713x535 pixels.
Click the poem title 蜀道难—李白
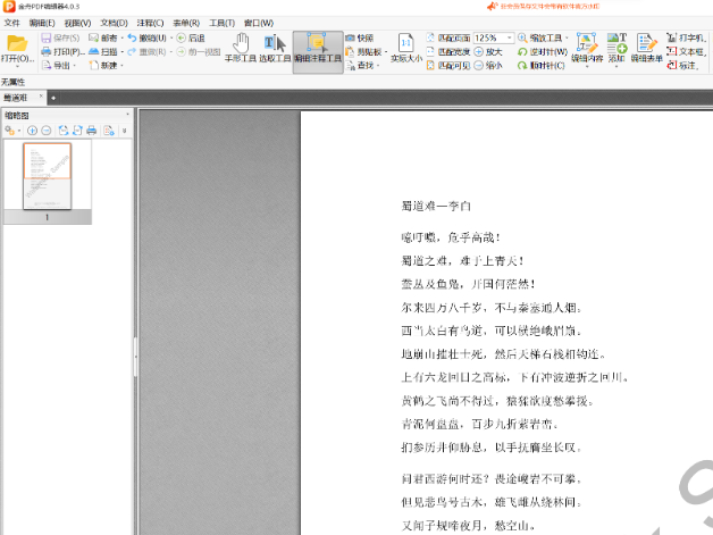tap(436, 206)
